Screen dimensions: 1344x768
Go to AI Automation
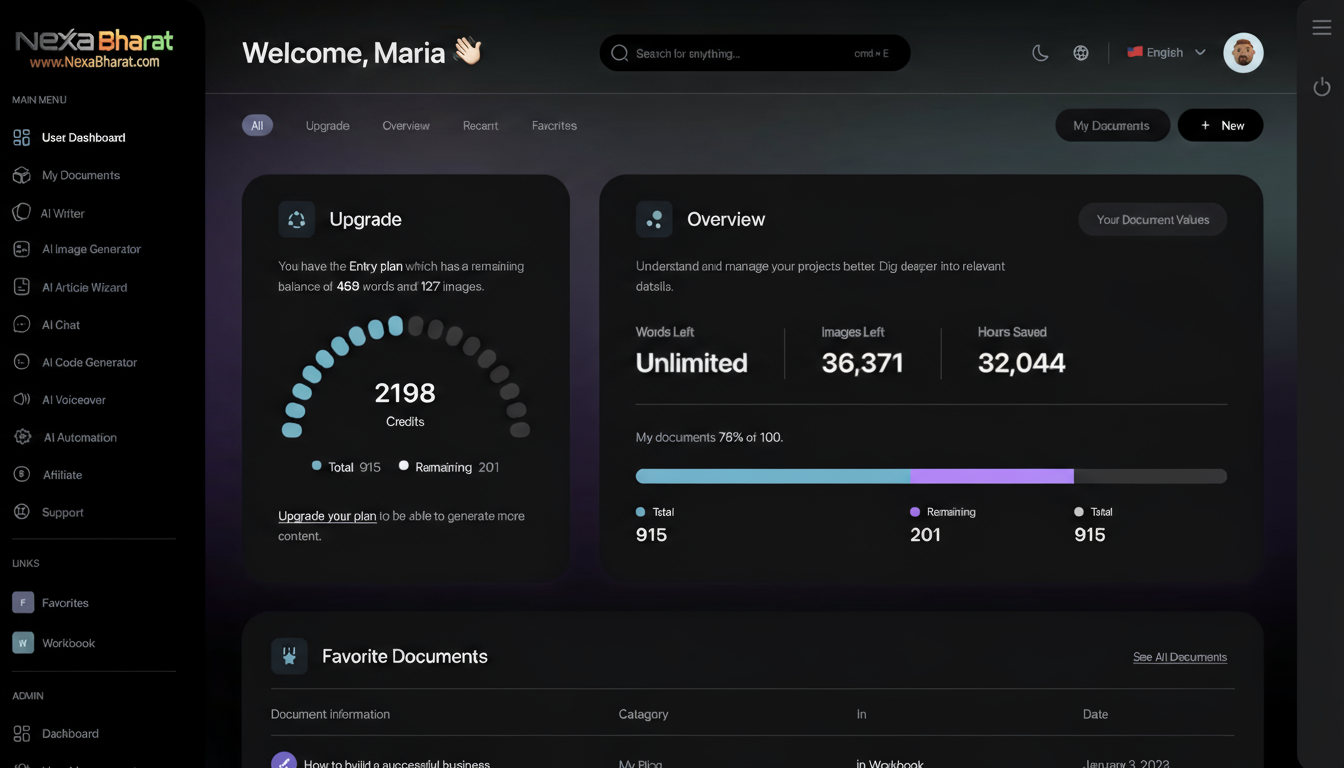(79, 437)
